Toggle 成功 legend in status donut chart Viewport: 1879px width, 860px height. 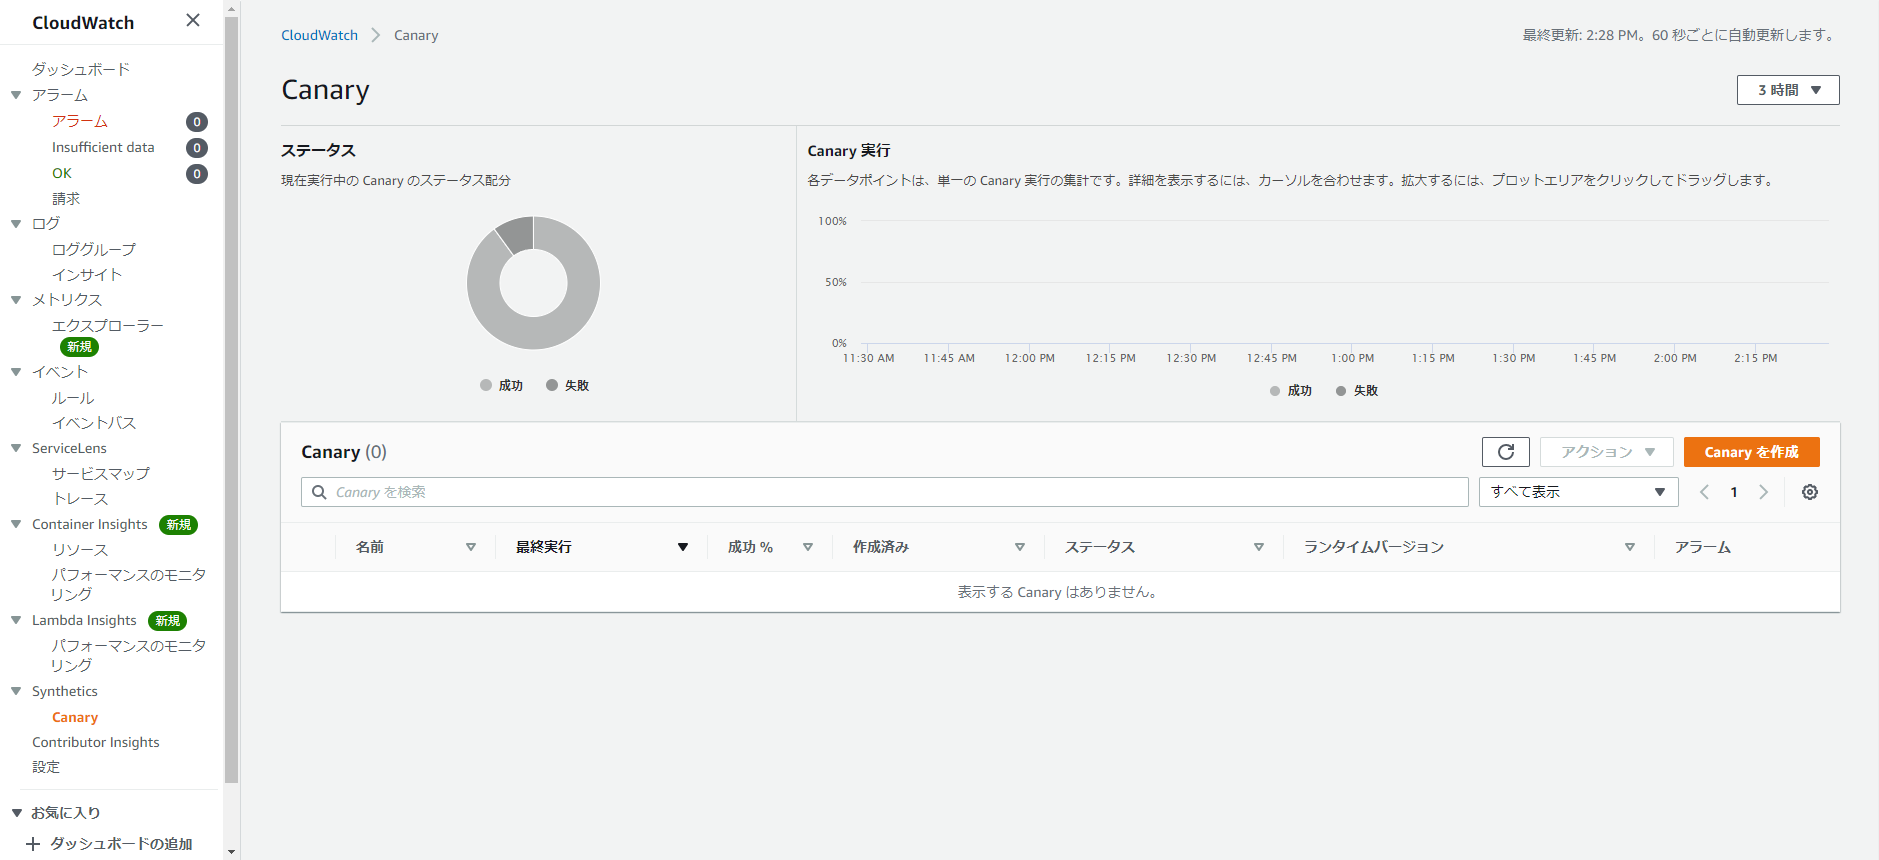pos(501,385)
